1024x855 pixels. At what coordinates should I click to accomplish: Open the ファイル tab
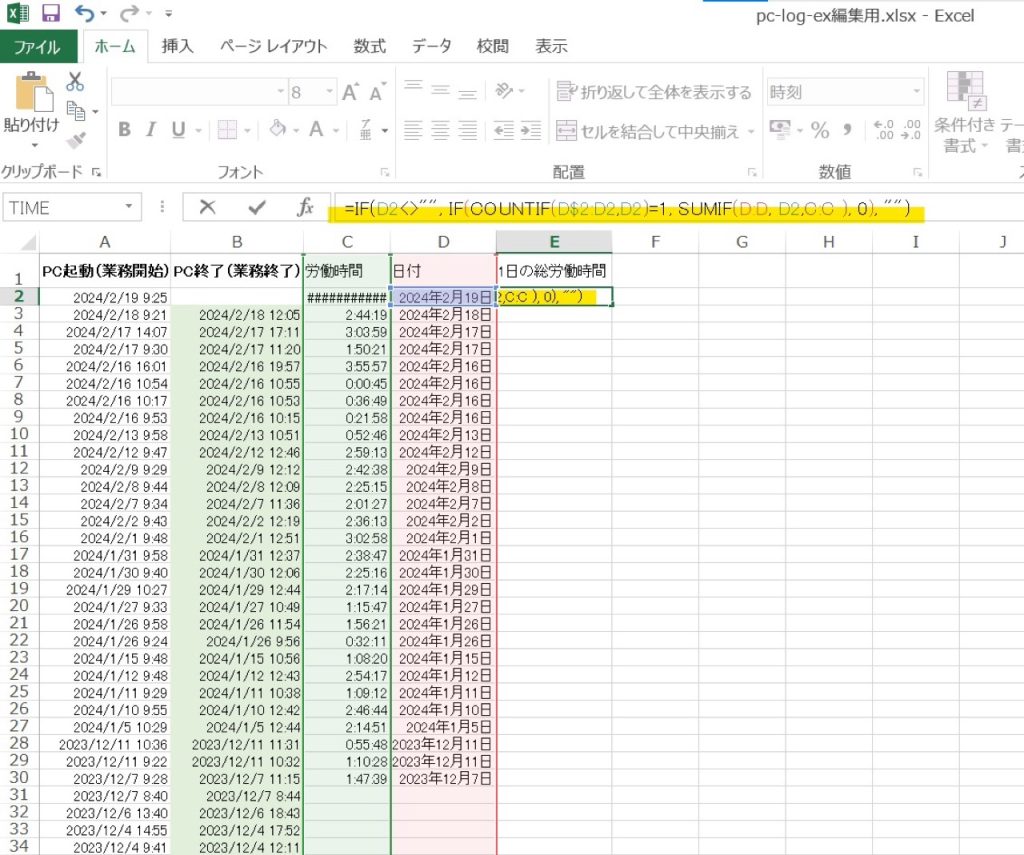pyautogui.click(x=37, y=46)
